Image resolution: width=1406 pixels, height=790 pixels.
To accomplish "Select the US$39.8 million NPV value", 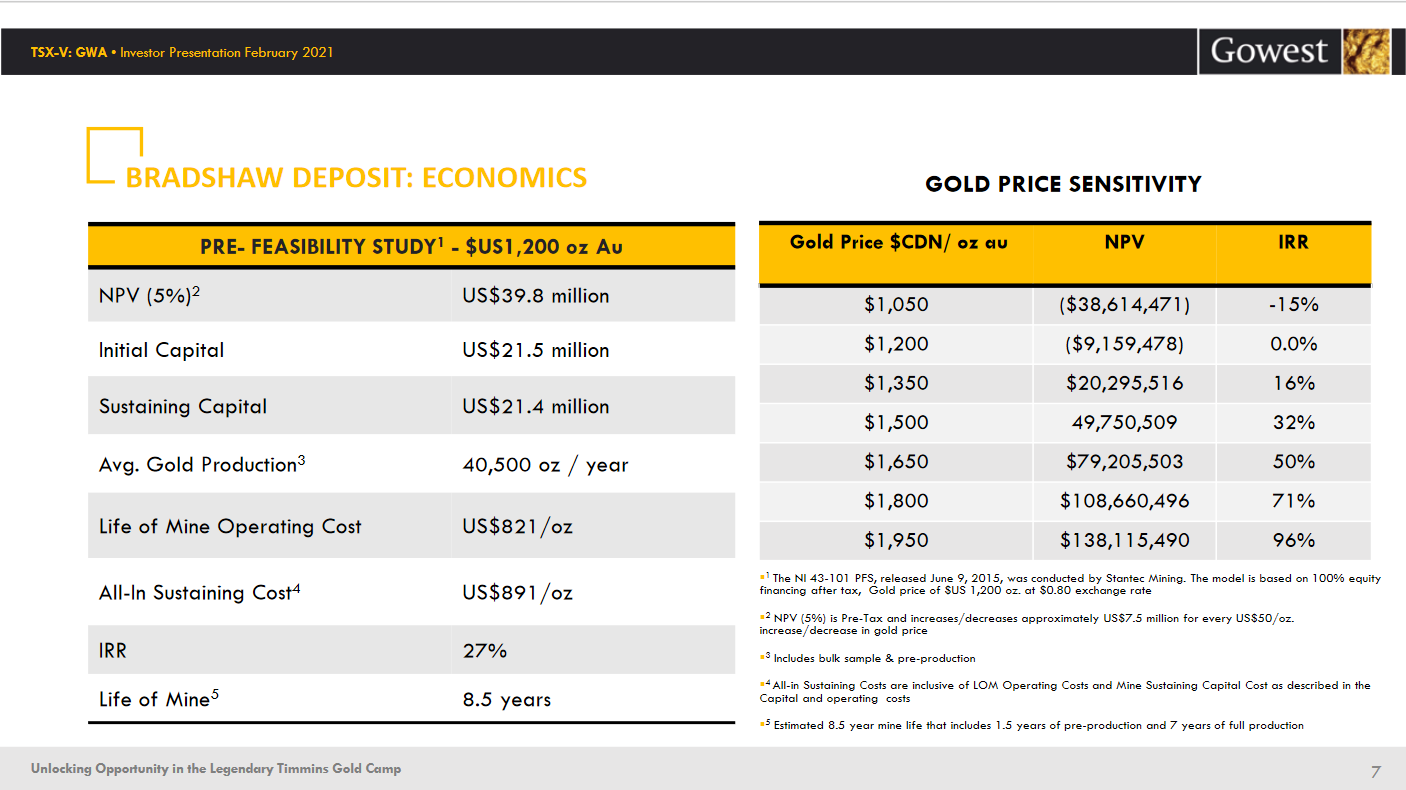I will [535, 296].
